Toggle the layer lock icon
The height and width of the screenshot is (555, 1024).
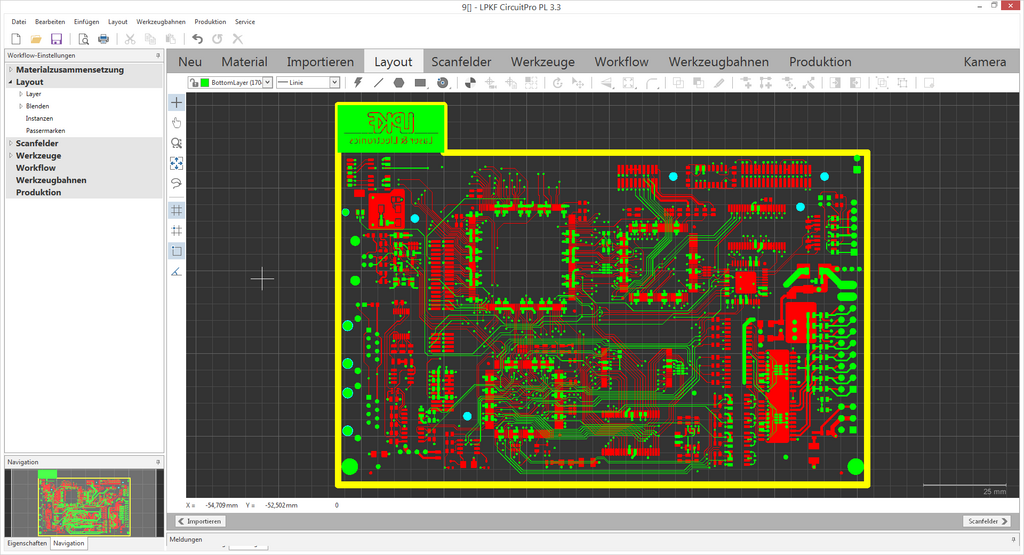193,83
